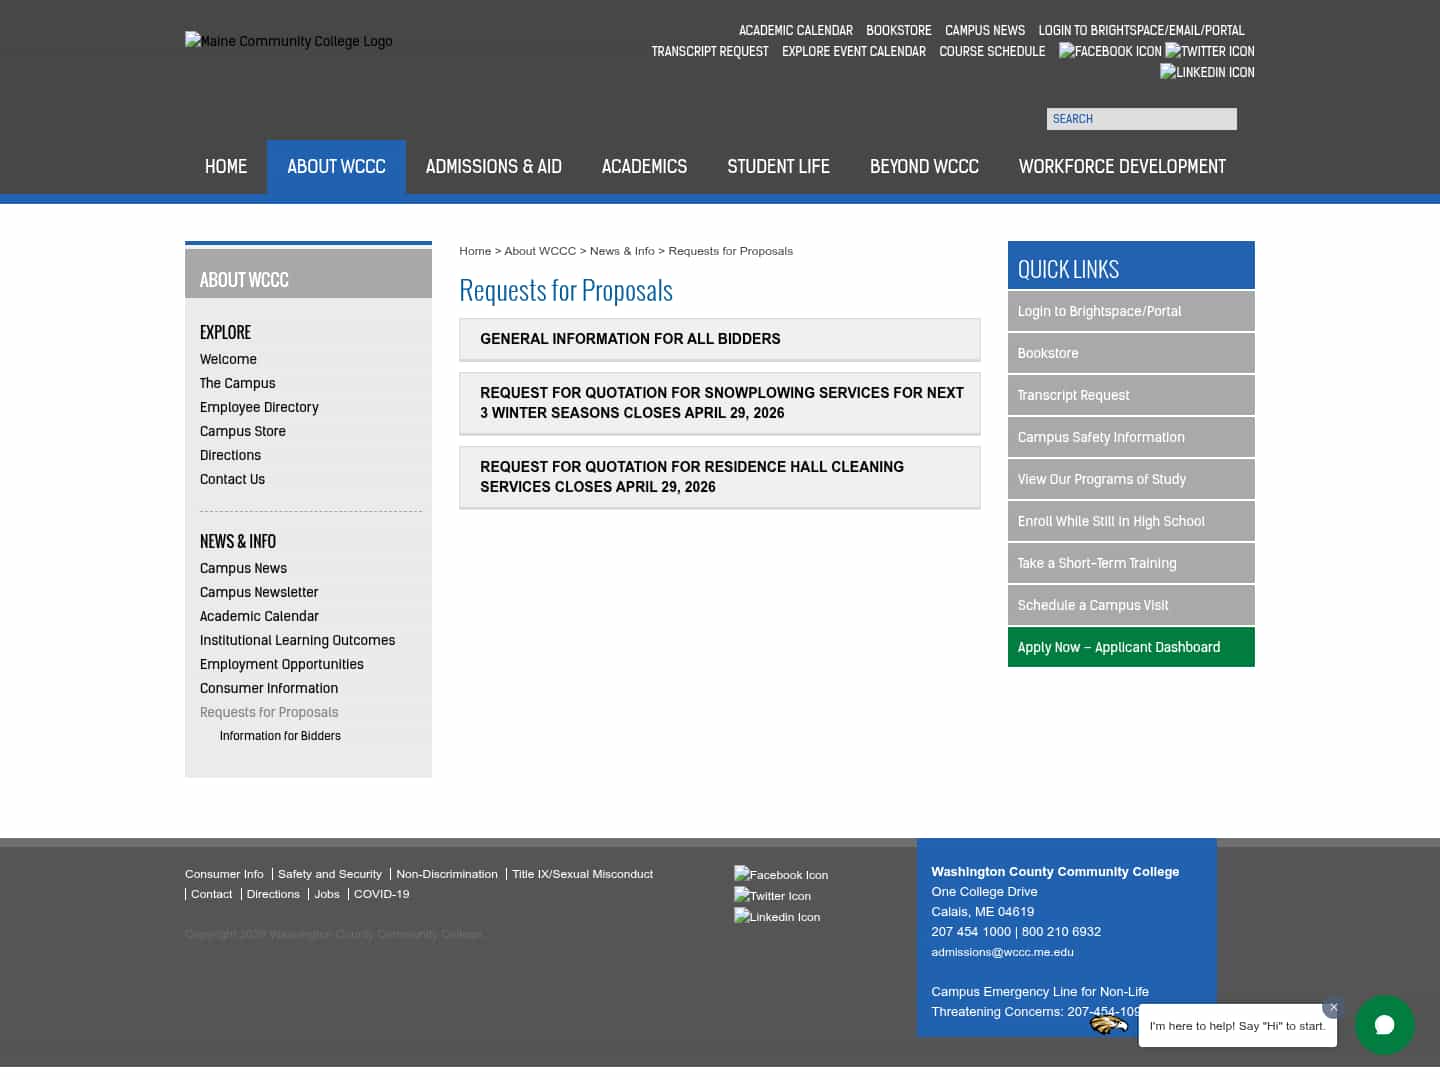The image size is (1440, 1080).
Task: Click the admissions@wccc.me.edu email link
Action: click(1002, 951)
